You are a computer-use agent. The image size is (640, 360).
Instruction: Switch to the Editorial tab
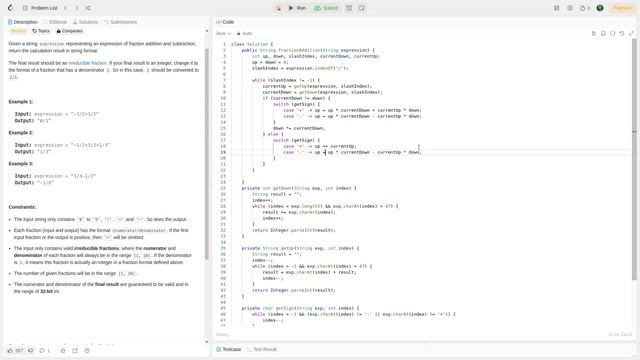[x=55, y=22]
